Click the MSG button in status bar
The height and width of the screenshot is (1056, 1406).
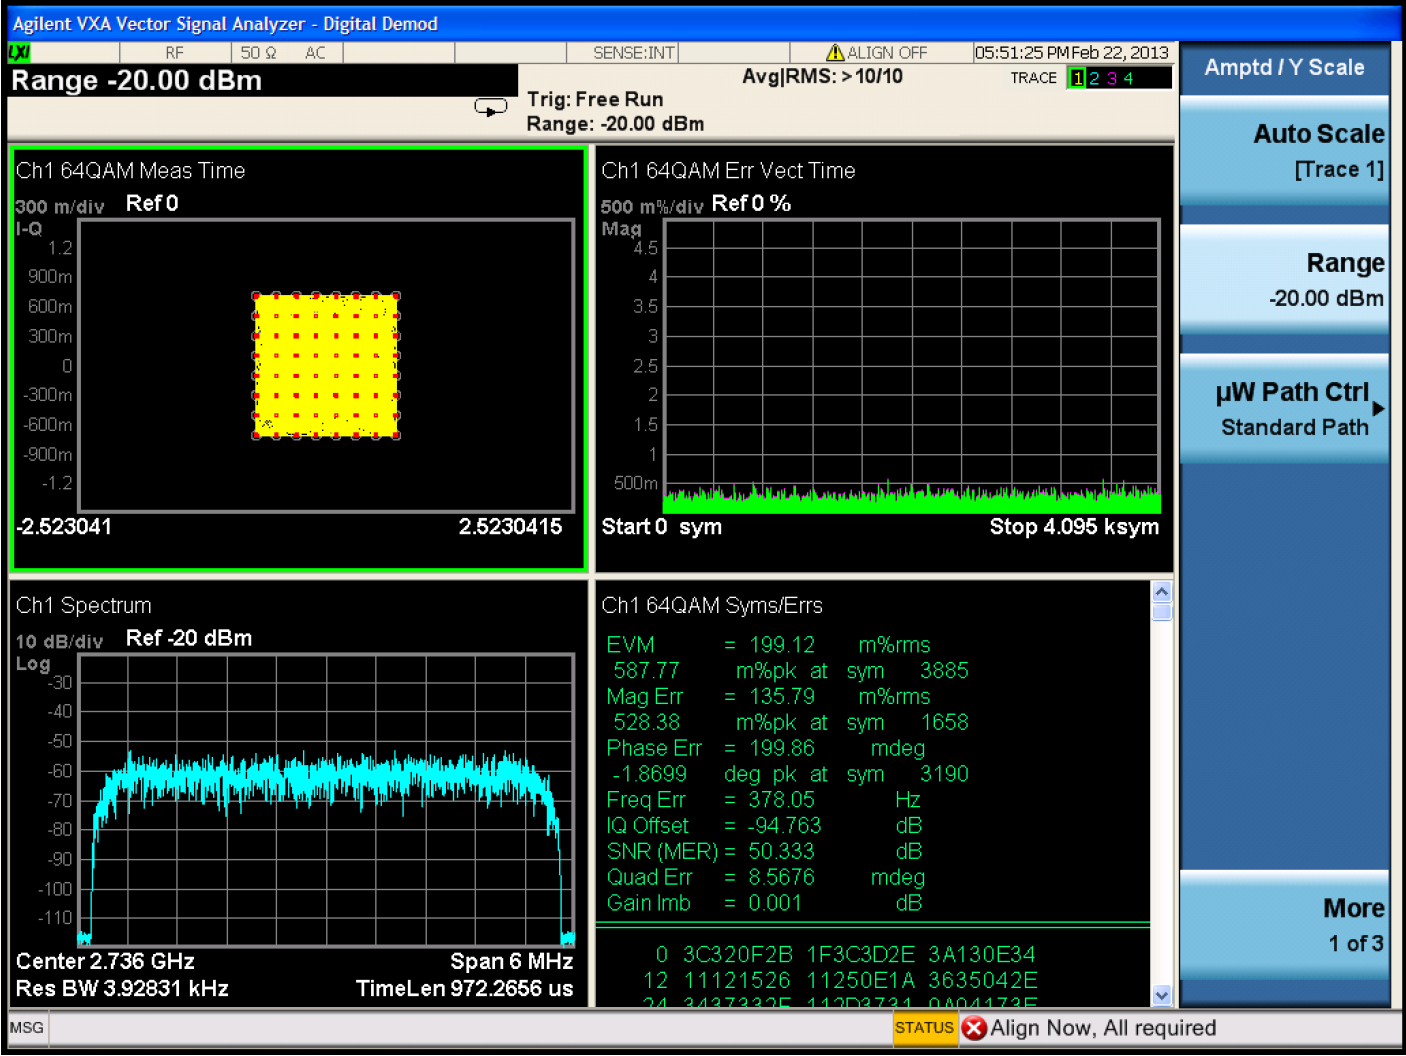[27, 1028]
